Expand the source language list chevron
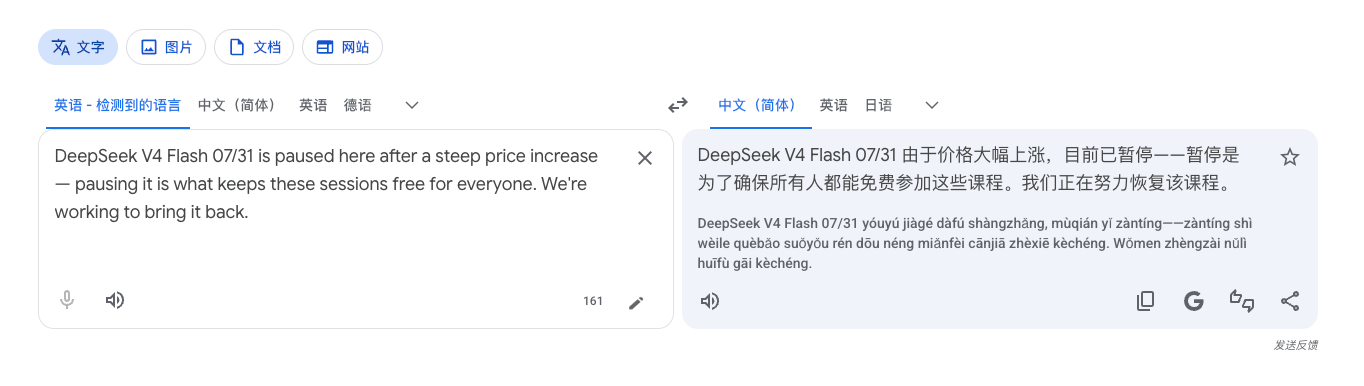The image size is (1364, 386). point(411,105)
